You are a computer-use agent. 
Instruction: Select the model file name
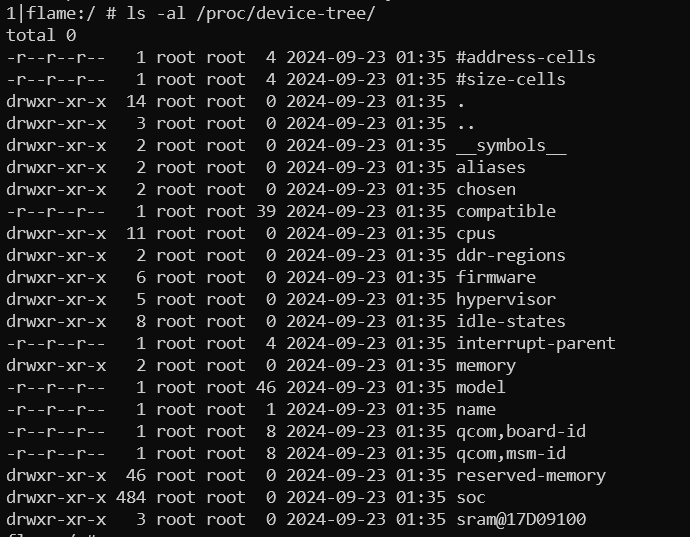481,387
